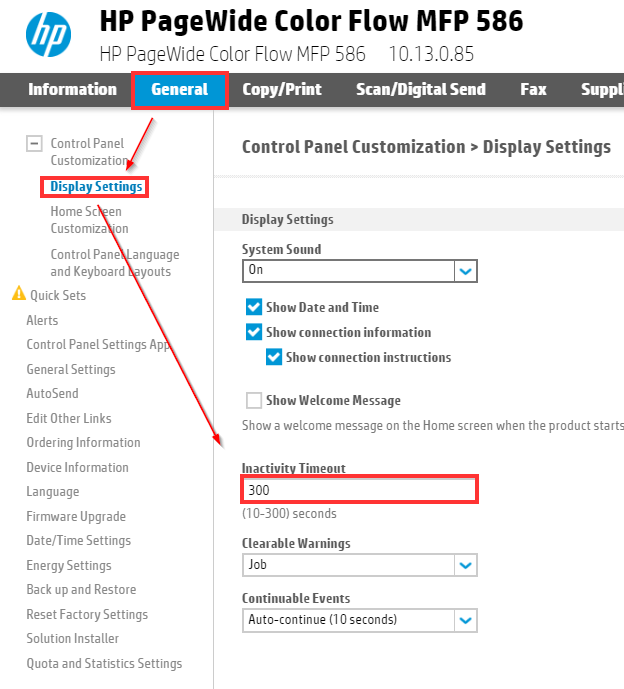This screenshot has height=689, width=624.
Task: Uncheck Show connection information
Action: point(254,332)
